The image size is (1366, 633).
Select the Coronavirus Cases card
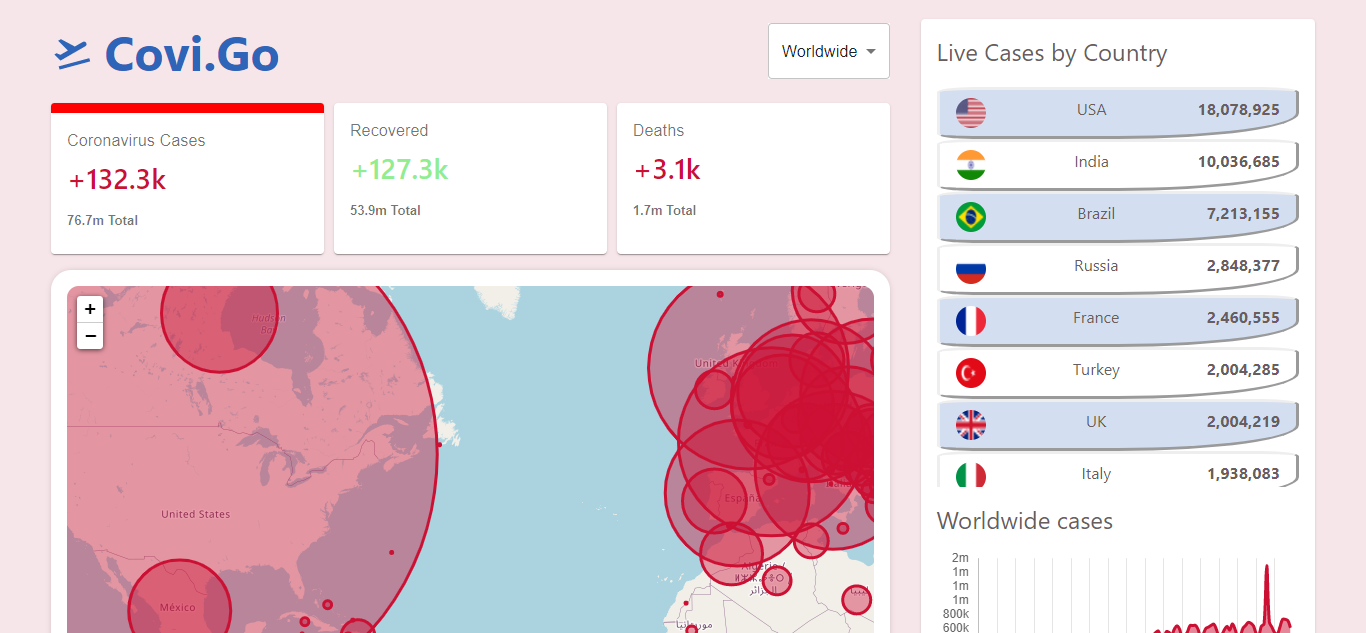(187, 178)
